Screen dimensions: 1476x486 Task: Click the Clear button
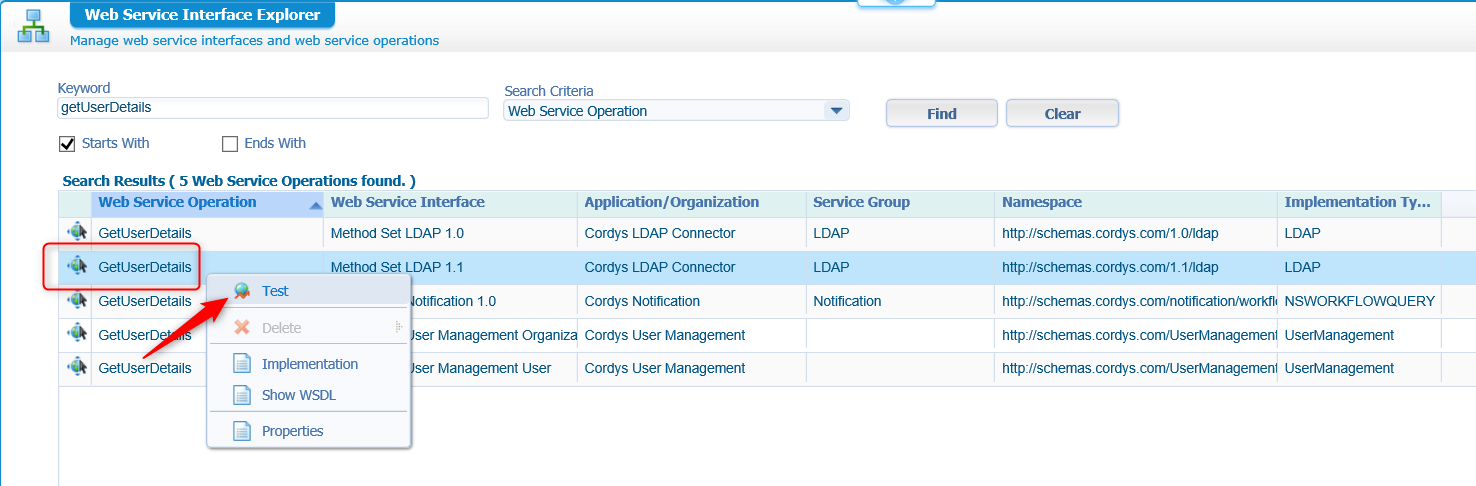pos(1062,114)
